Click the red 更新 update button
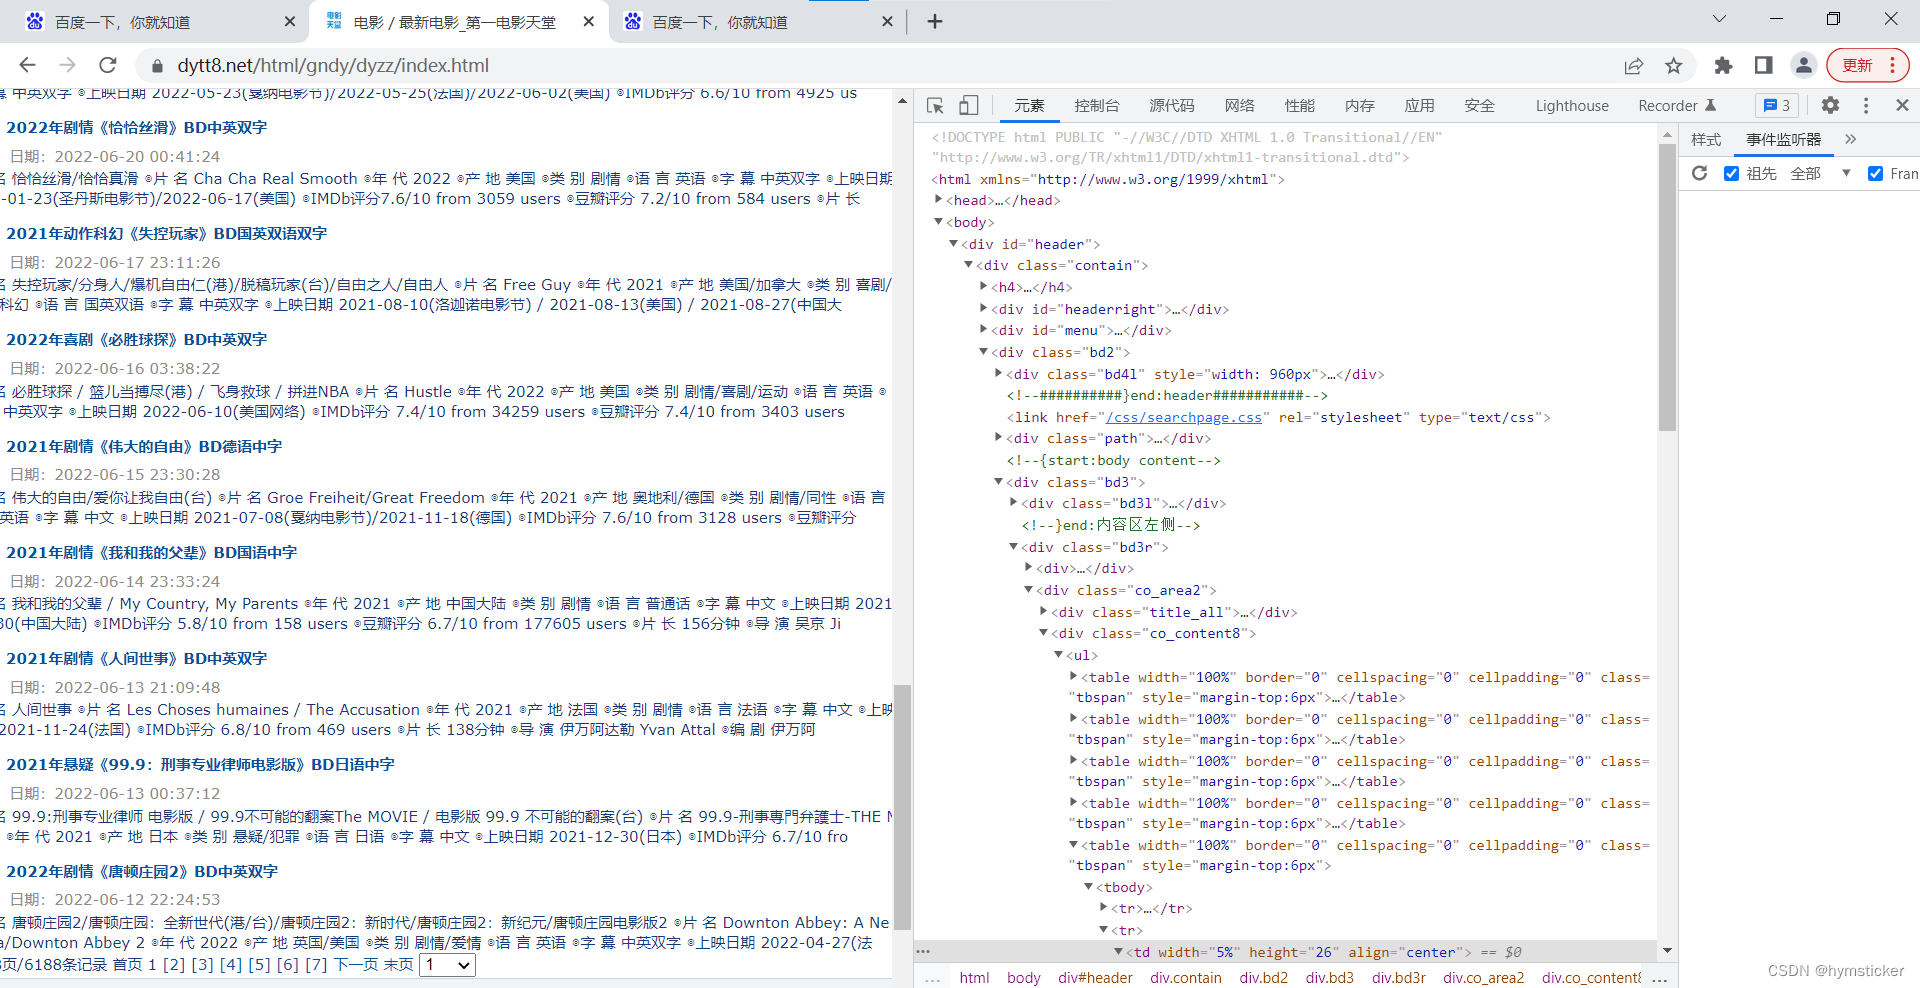This screenshot has height=988, width=1920. coord(1867,65)
